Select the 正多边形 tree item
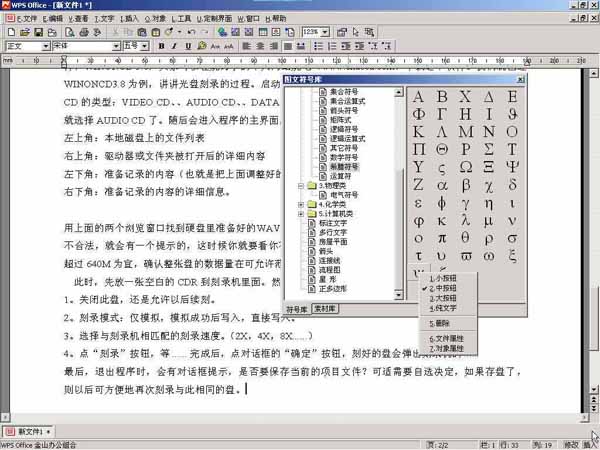600x450 pixels. point(333,289)
